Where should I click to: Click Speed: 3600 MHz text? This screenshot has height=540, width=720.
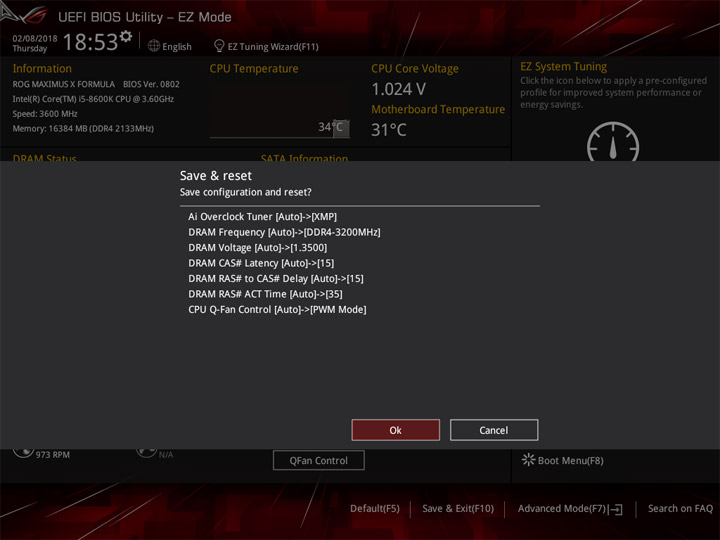(45, 113)
